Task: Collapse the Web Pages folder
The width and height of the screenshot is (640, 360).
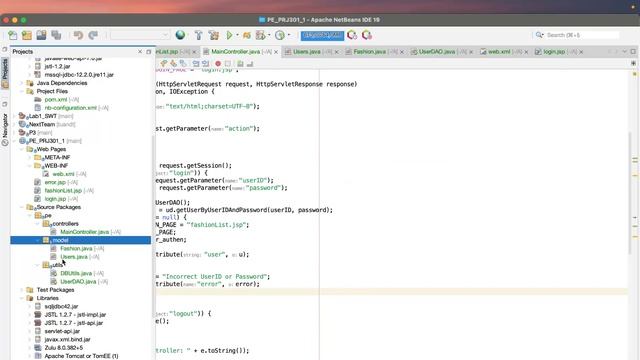Action: click(x=22, y=149)
